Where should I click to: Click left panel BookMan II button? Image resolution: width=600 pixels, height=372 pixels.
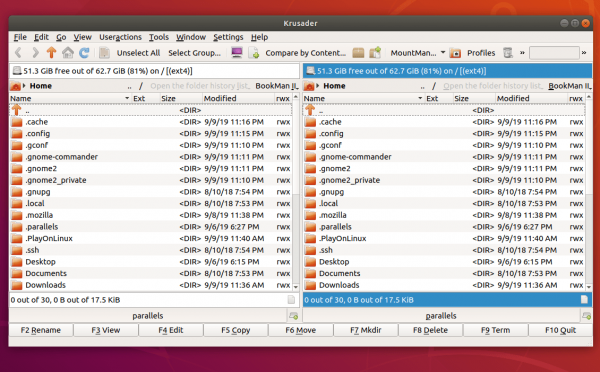click(x=277, y=86)
